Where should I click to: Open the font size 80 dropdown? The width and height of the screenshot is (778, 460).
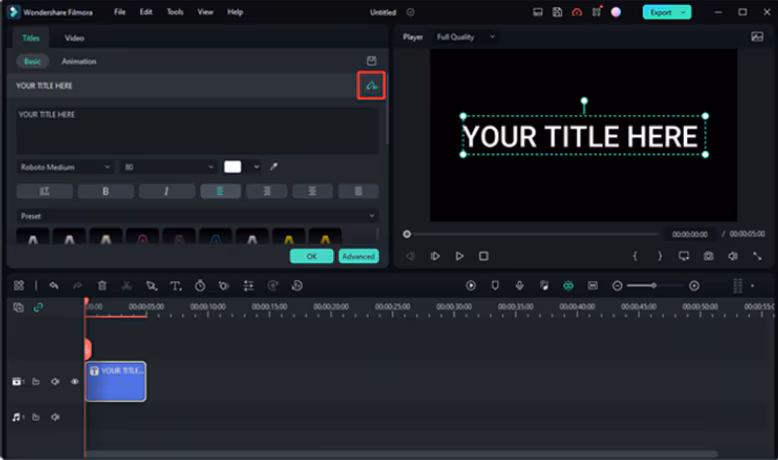(169, 167)
